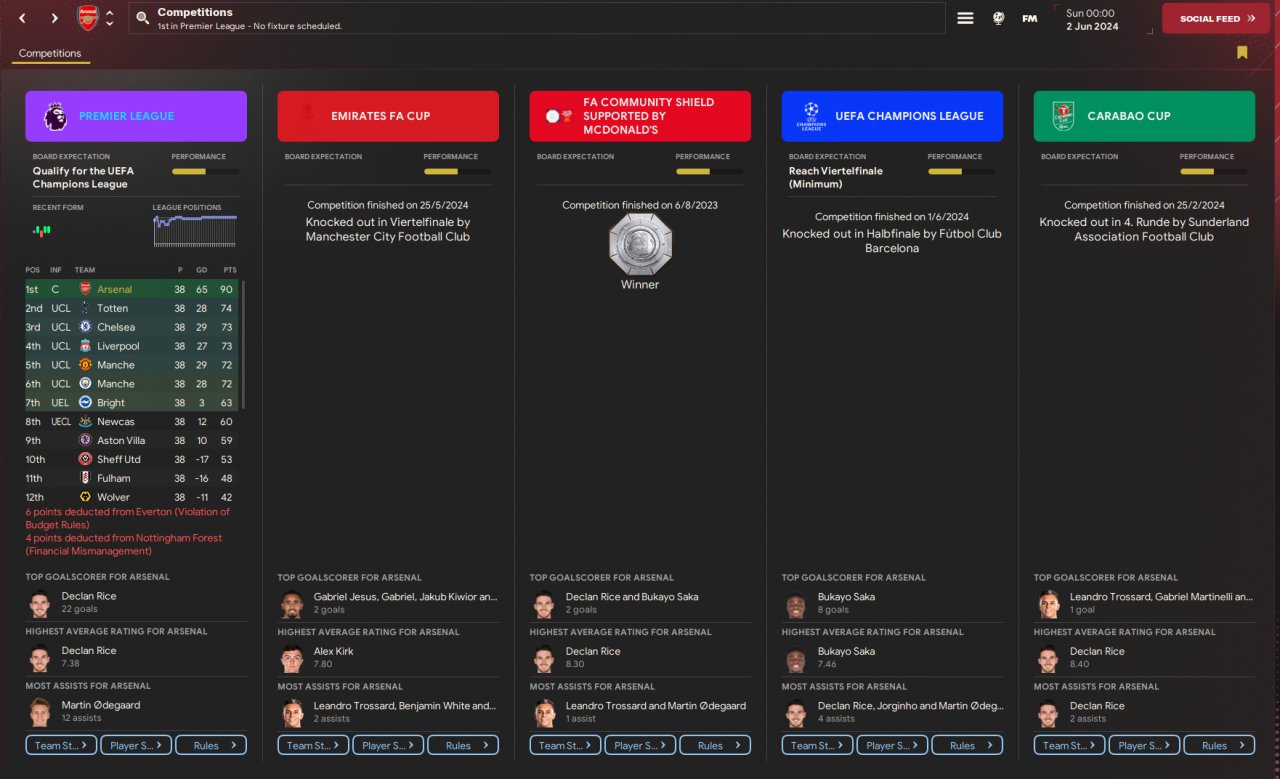Click "Knocked out in Halbfinale by Fútbol Club Barcelona"
Screen dimensions: 1280x779
[892, 241]
